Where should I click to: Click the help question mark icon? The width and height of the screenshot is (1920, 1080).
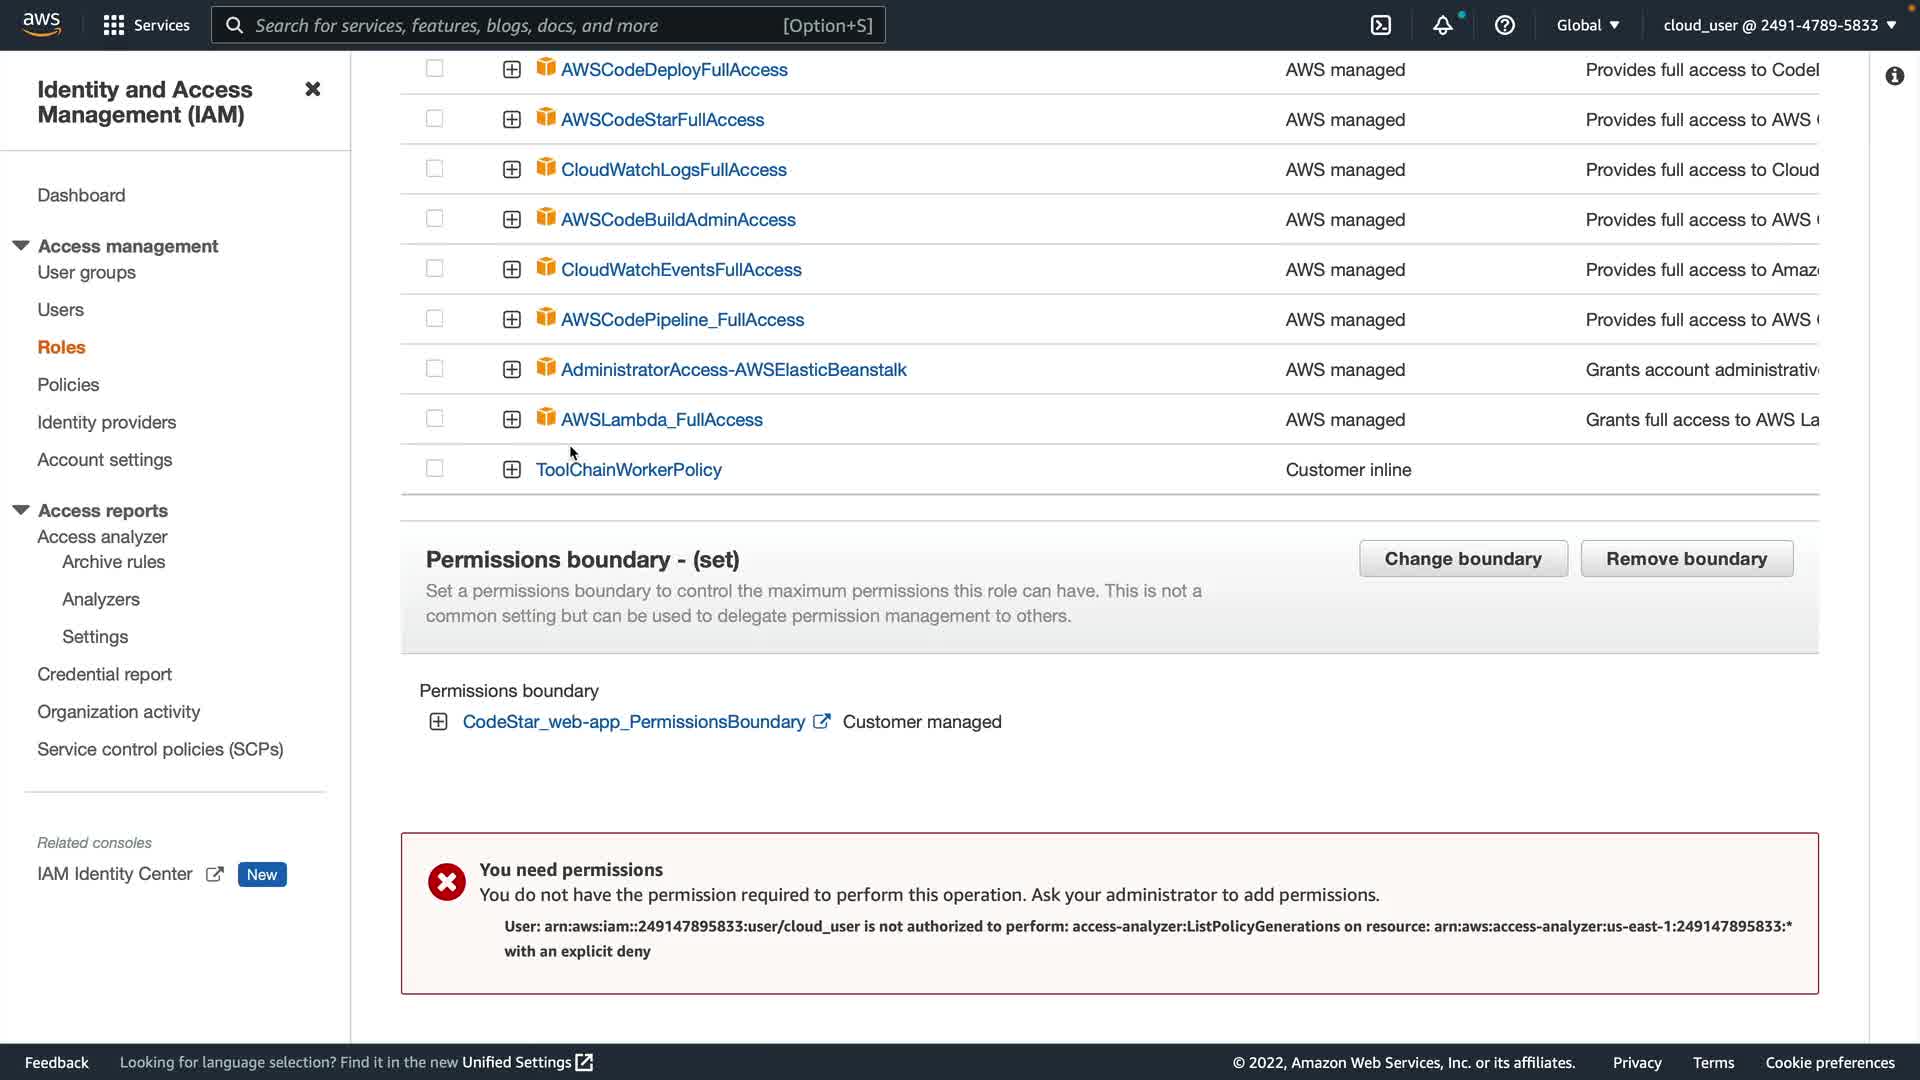point(1504,25)
